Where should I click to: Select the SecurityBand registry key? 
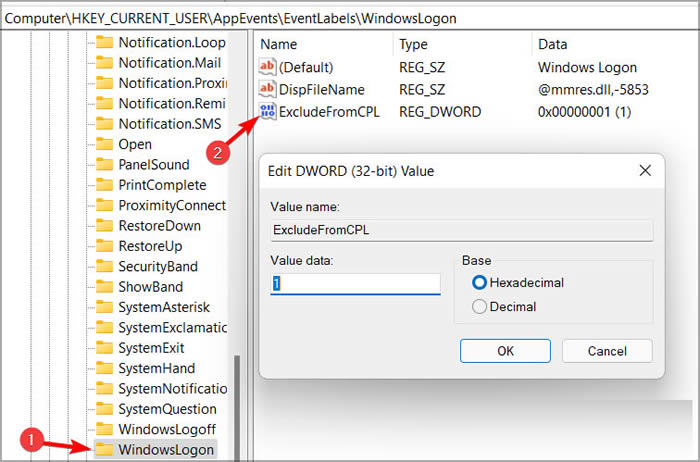pyautogui.click(x=158, y=267)
